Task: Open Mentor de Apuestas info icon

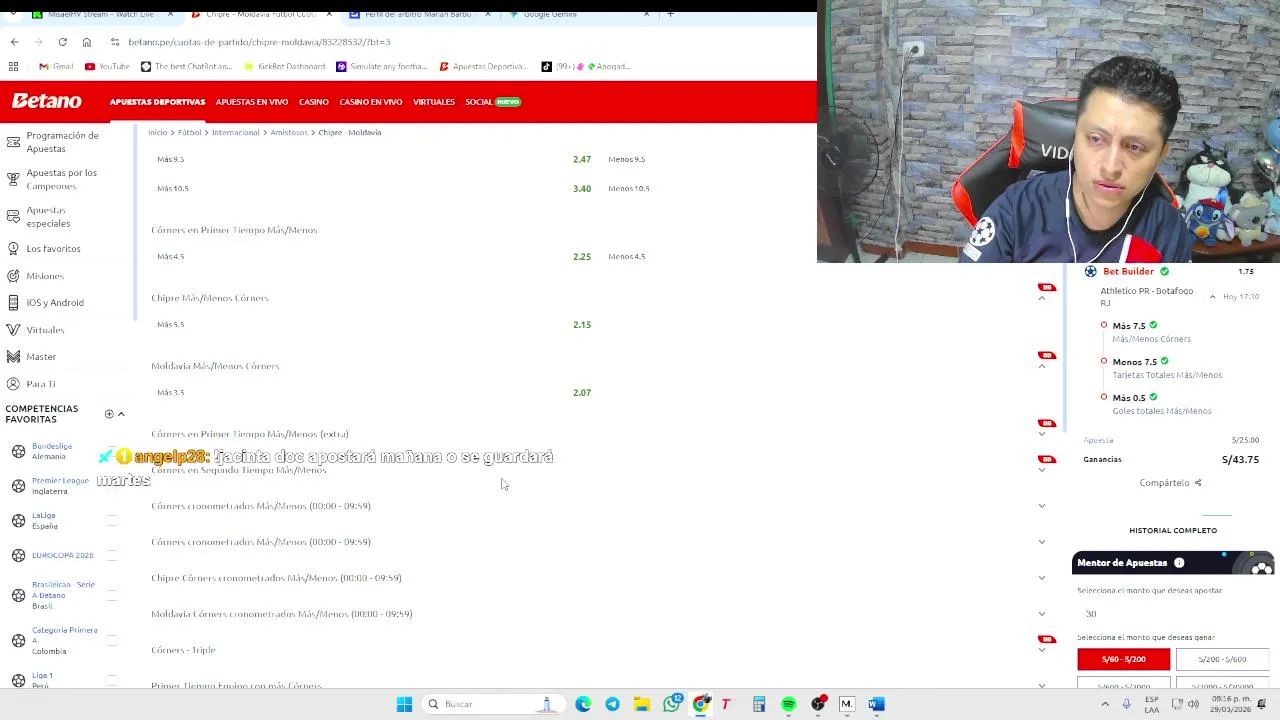Action: 1179,563
